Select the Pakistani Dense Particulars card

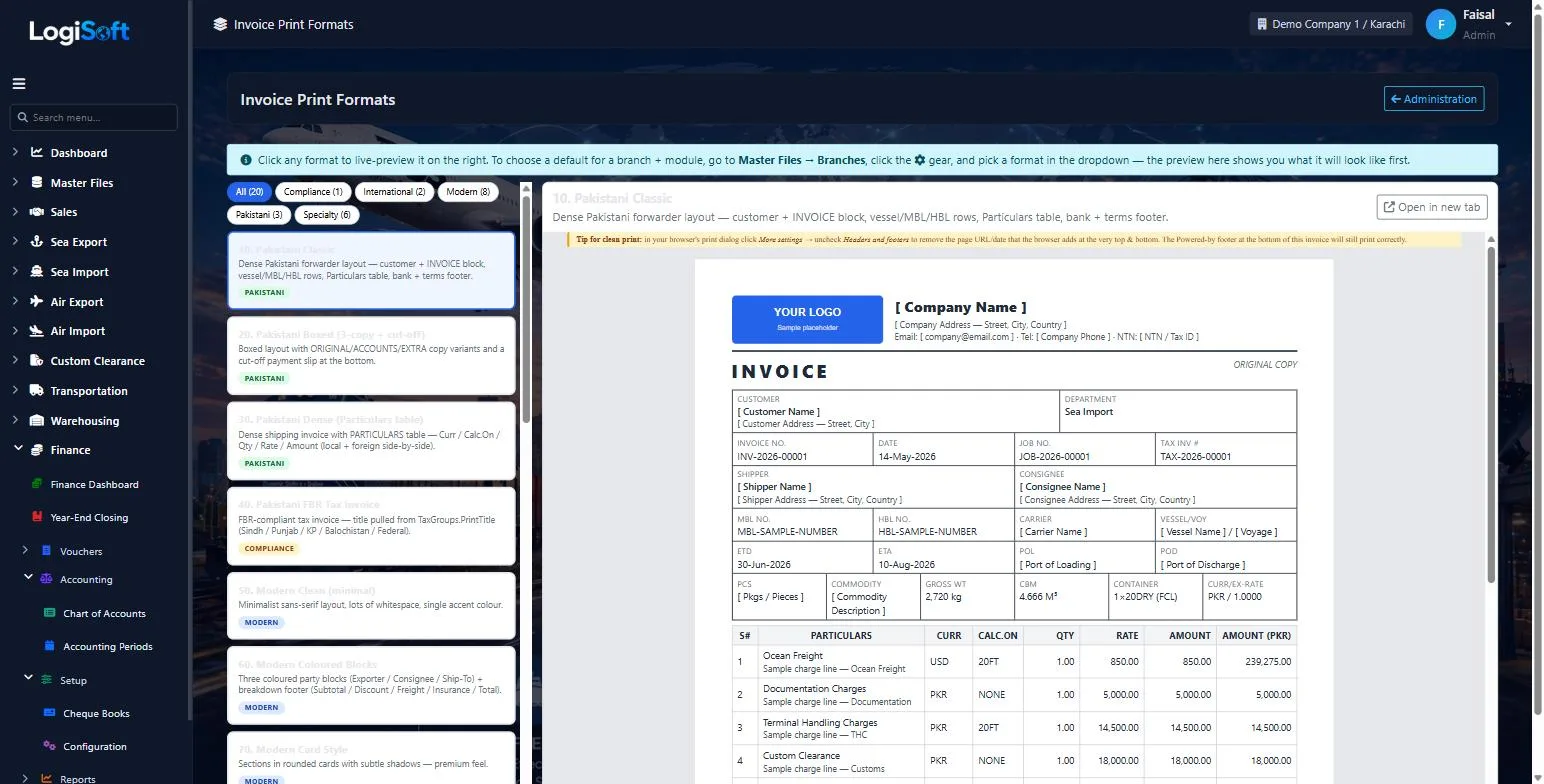(x=371, y=442)
